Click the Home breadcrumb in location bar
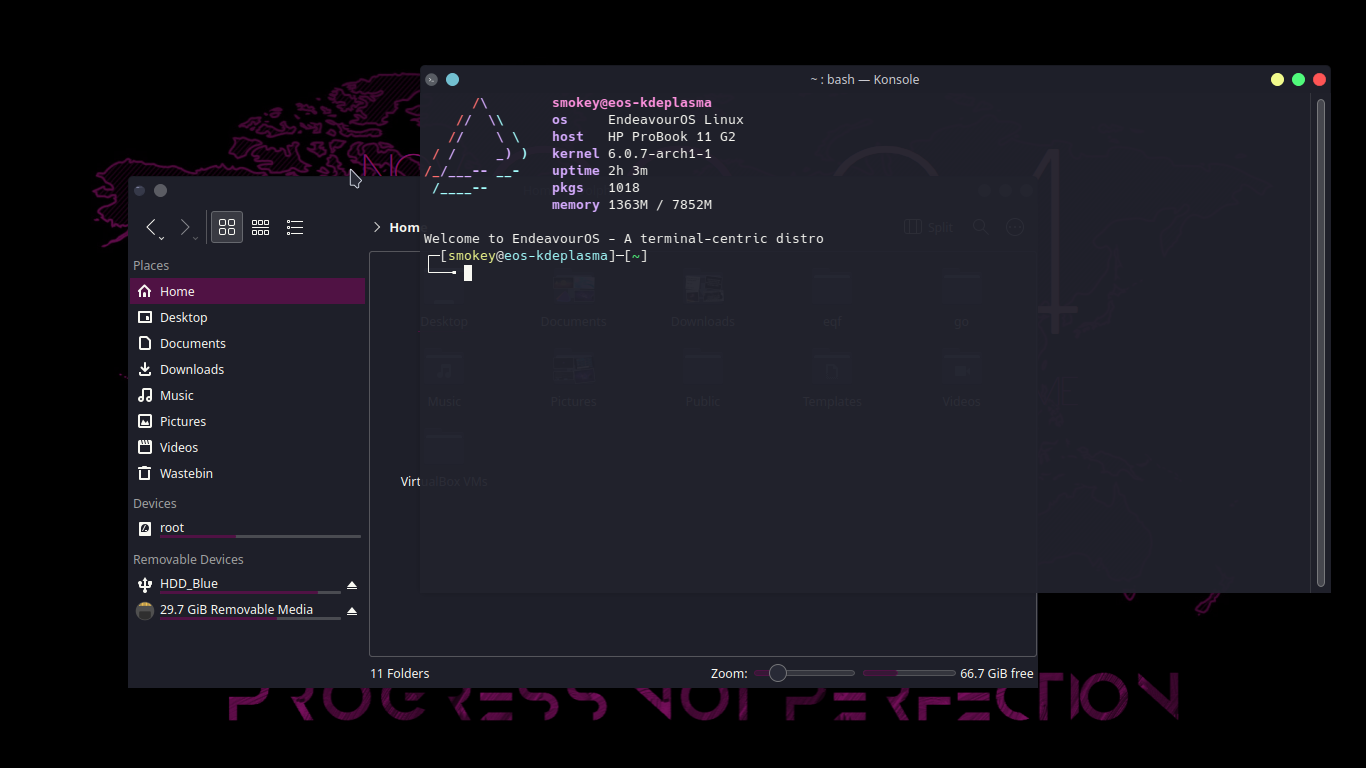Screen dimensions: 1366x768 [405, 228]
